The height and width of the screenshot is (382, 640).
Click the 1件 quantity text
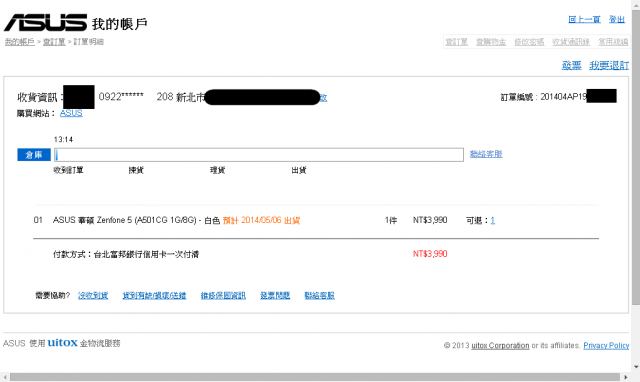391,220
